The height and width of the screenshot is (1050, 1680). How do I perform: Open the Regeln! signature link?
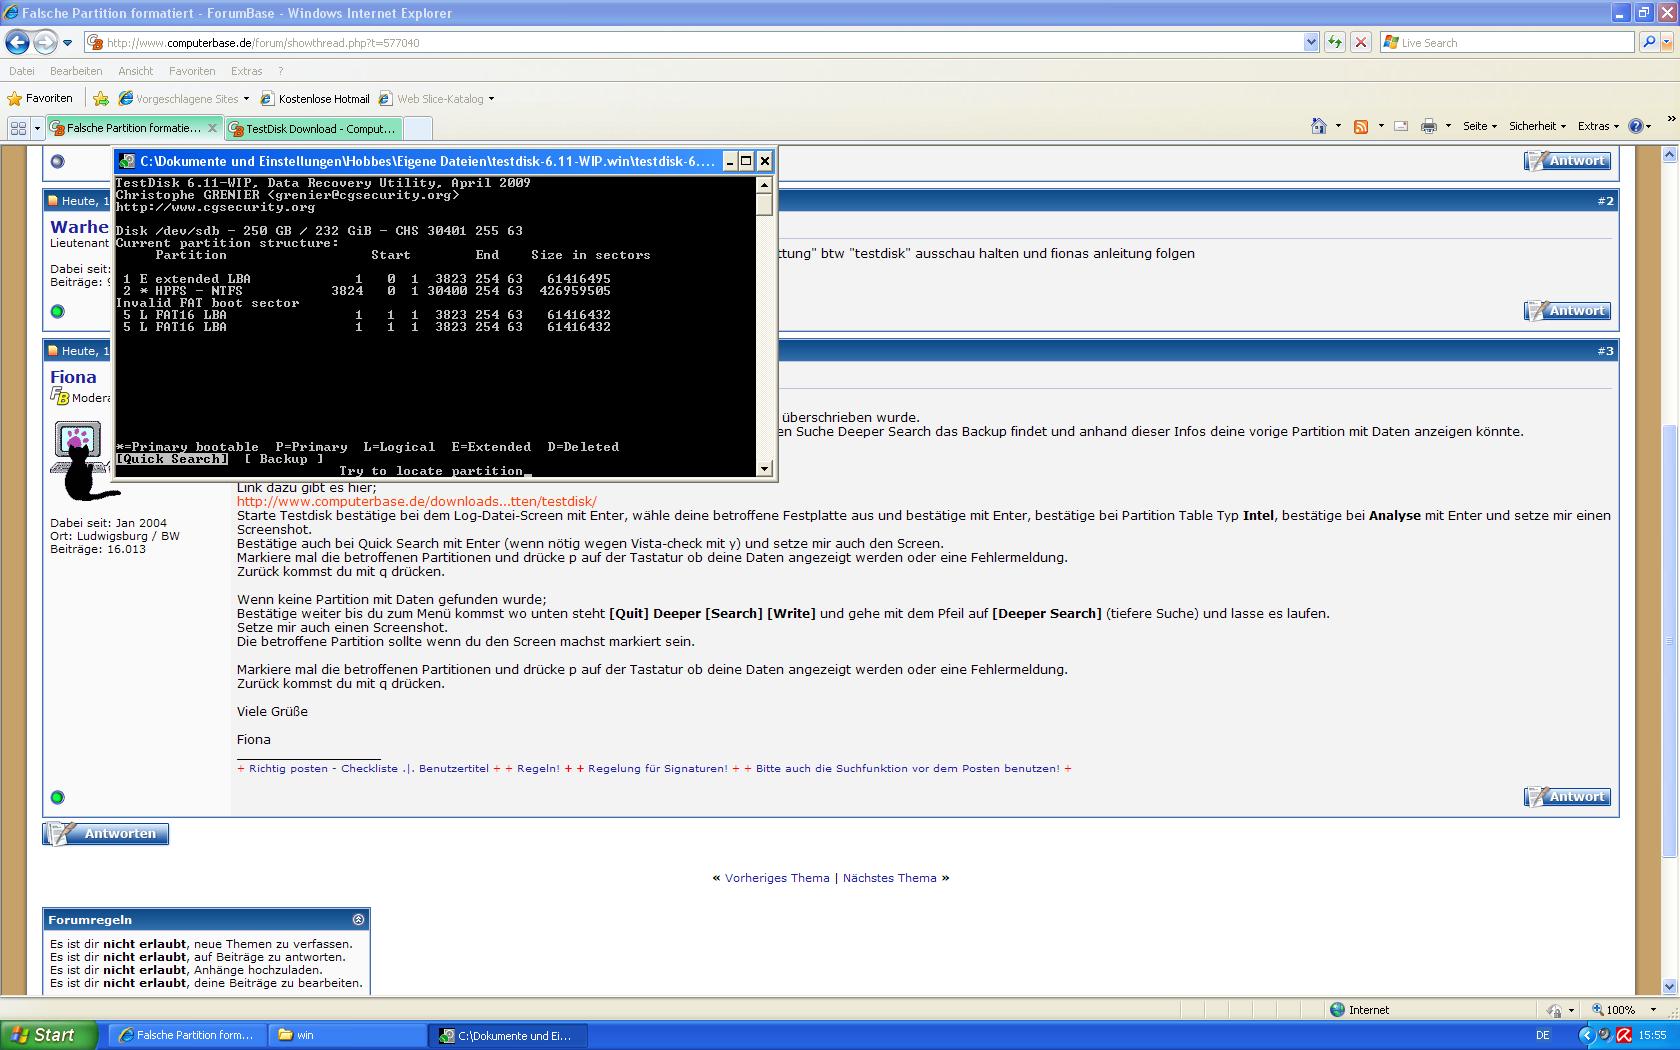click(538, 769)
